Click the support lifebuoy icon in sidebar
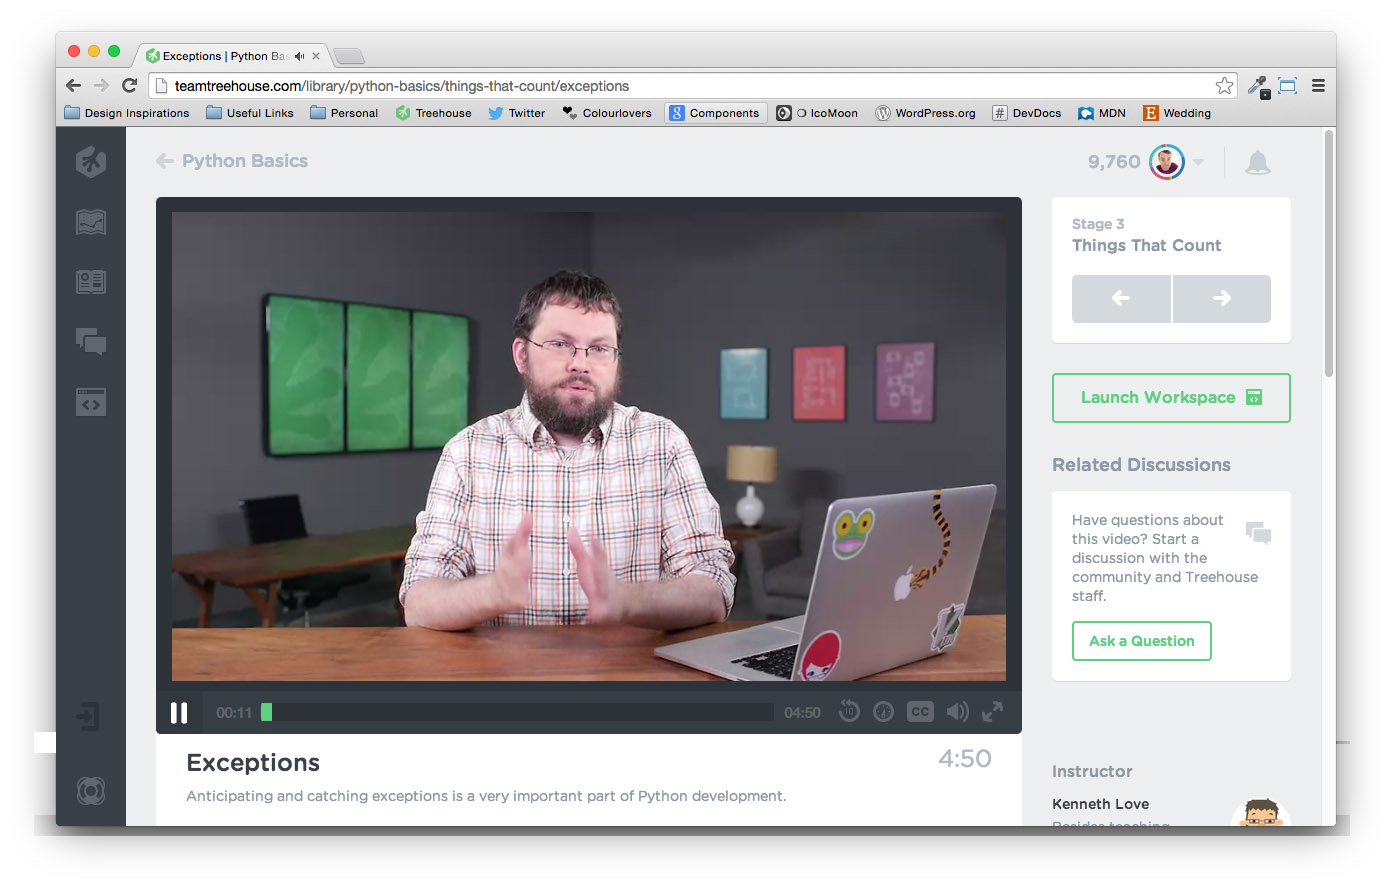This screenshot has height=885, width=1392. click(x=91, y=791)
